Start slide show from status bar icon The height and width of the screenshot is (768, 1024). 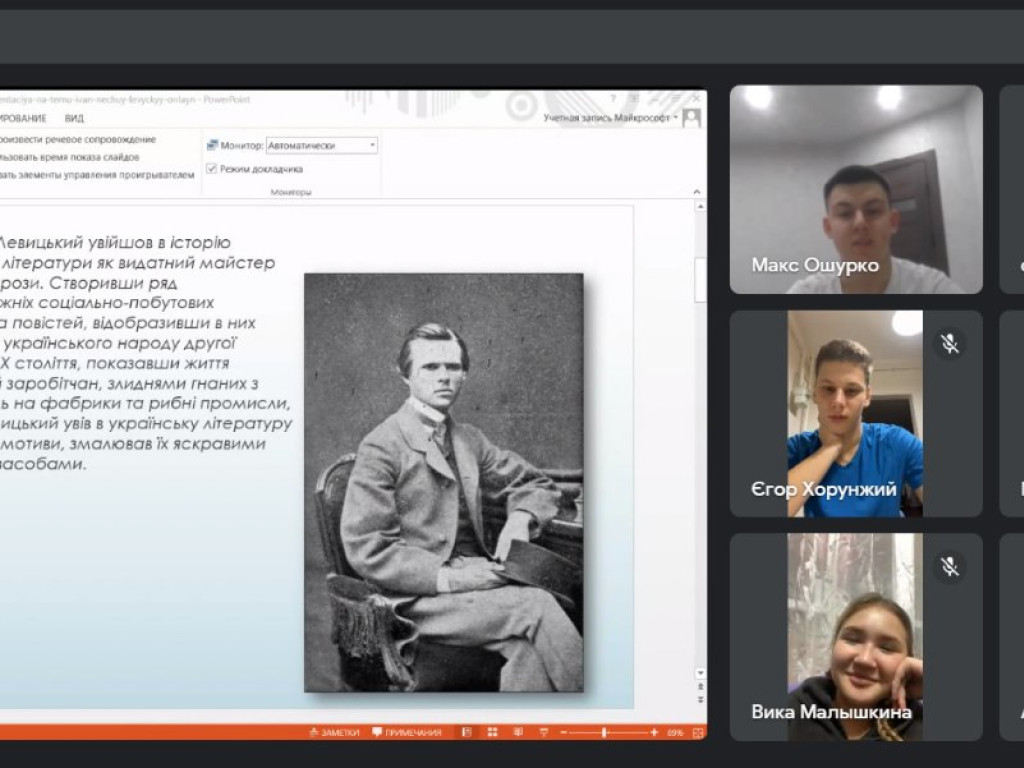coord(543,733)
